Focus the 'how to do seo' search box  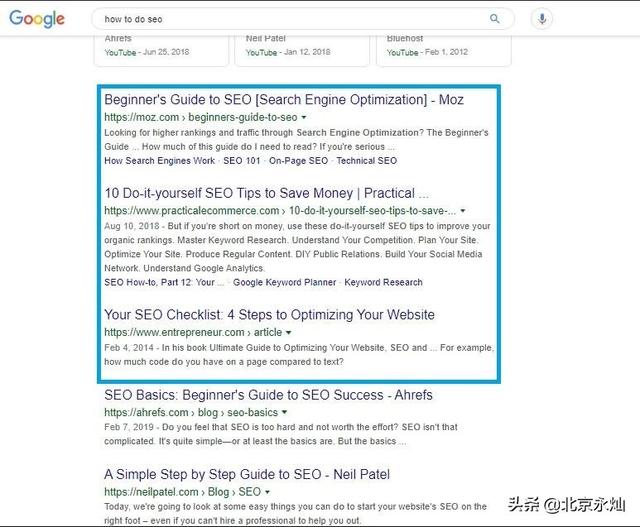pos(302,19)
